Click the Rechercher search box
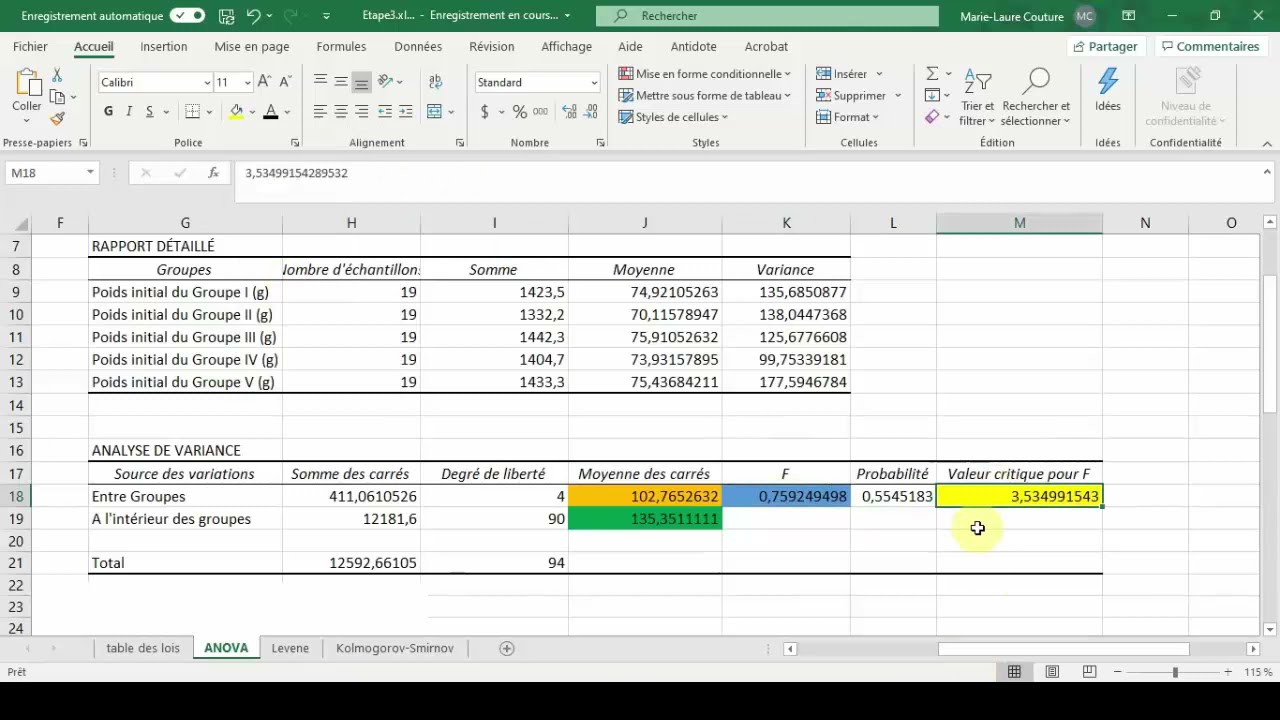This screenshot has width=1280, height=720. [x=767, y=16]
